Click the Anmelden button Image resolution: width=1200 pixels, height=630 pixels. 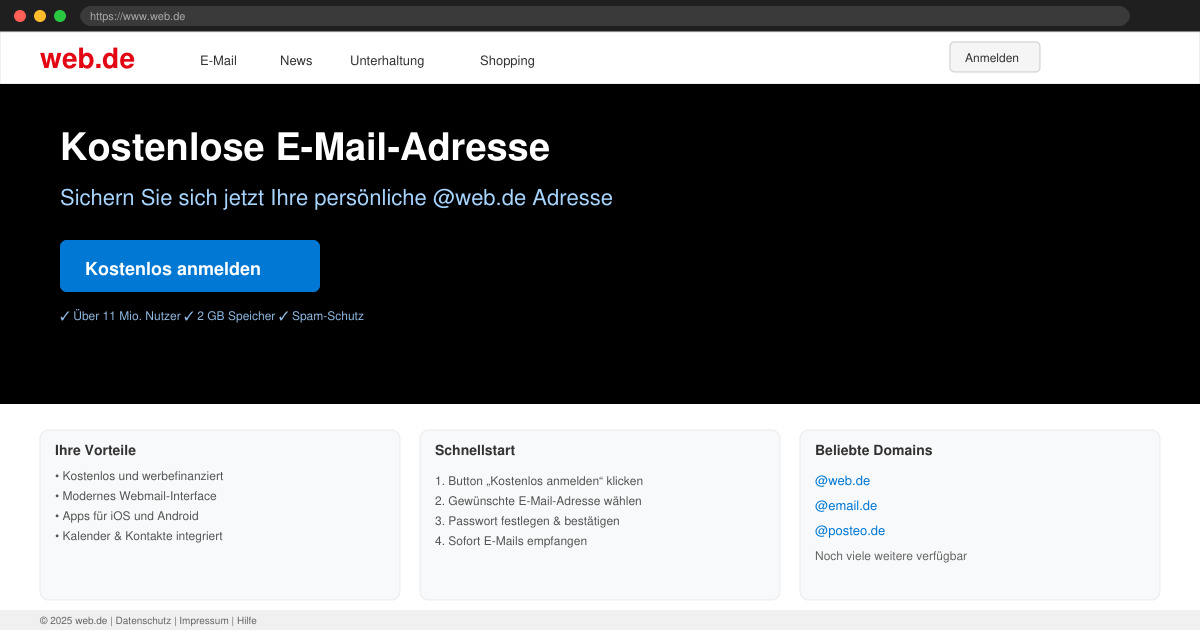point(995,57)
